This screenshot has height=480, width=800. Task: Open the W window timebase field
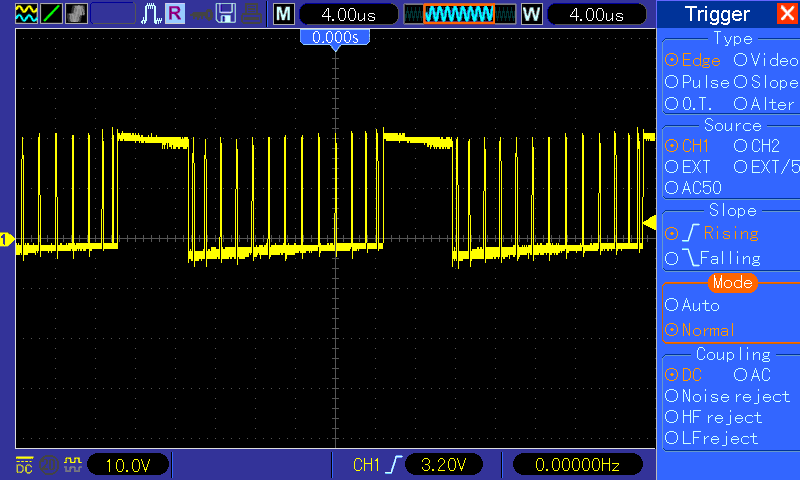(596, 14)
